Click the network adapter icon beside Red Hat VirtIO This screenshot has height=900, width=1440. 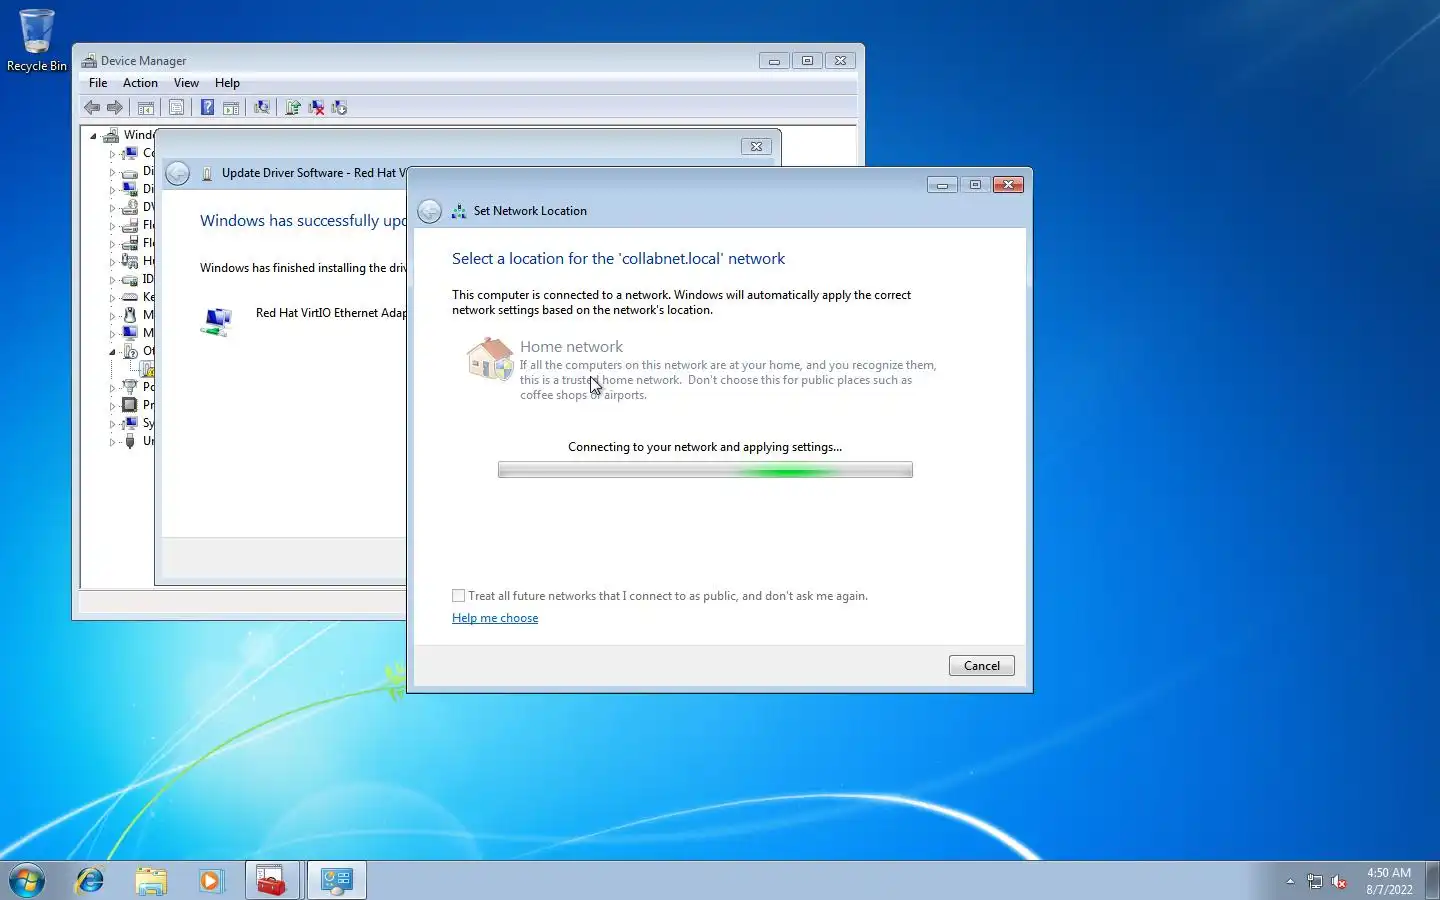coord(216,322)
